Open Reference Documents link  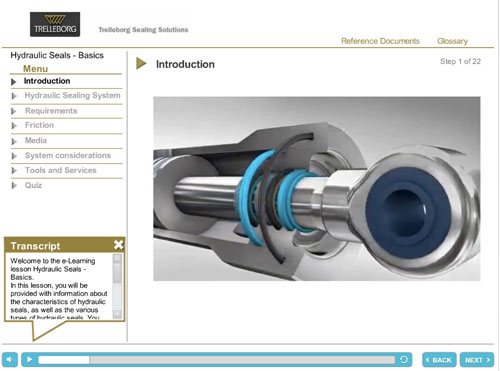tap(380, 41)
